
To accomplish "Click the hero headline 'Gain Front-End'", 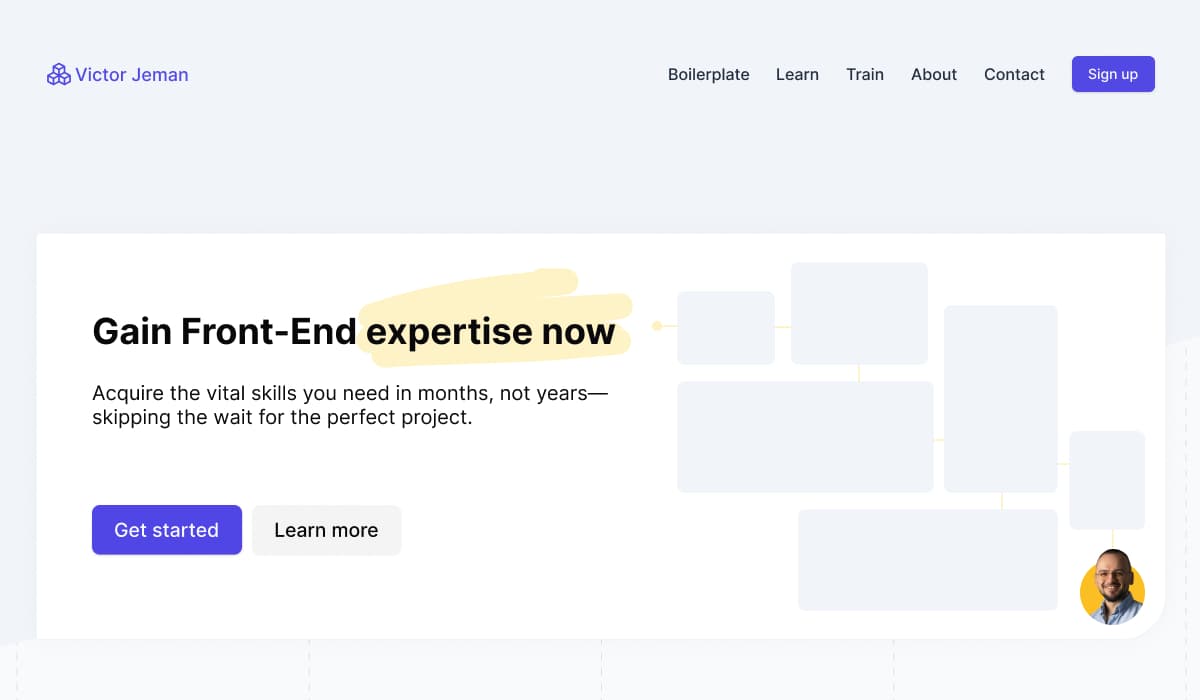I will click(222, 332).
